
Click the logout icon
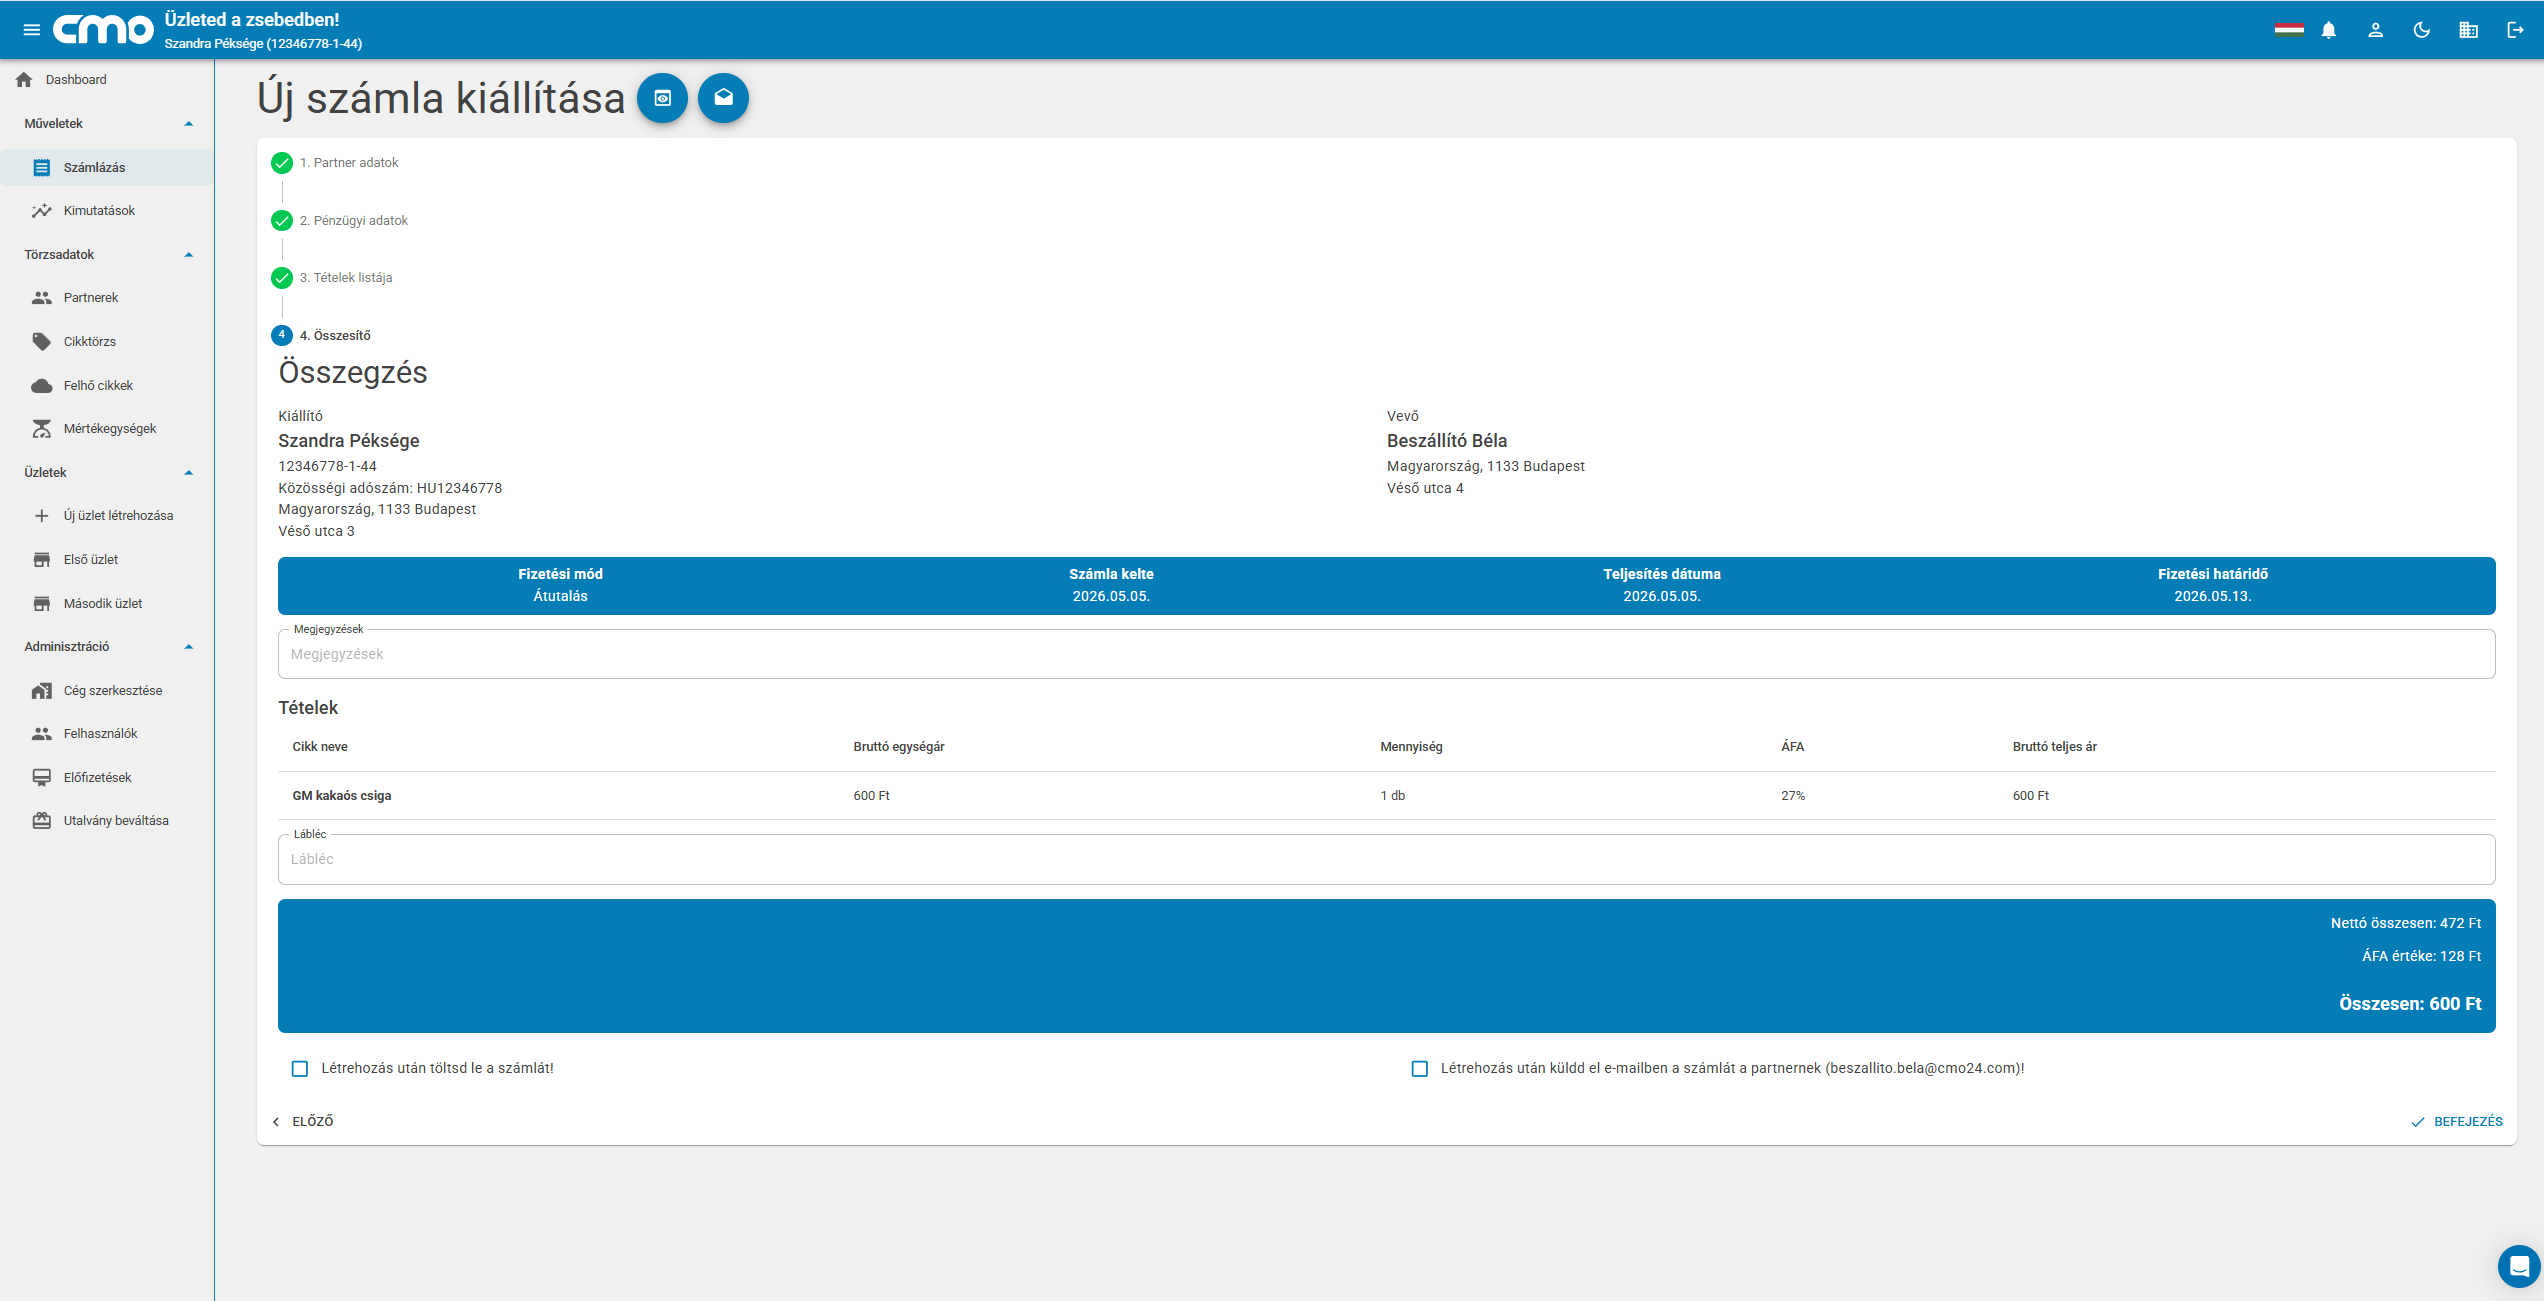click(2516, 30)
